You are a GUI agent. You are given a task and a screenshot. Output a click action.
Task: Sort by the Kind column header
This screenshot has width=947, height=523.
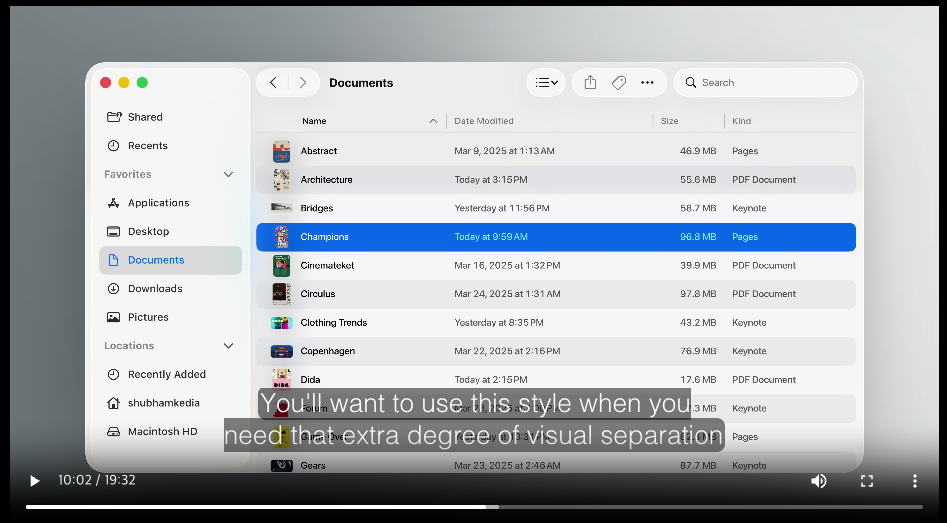point(742,121)
